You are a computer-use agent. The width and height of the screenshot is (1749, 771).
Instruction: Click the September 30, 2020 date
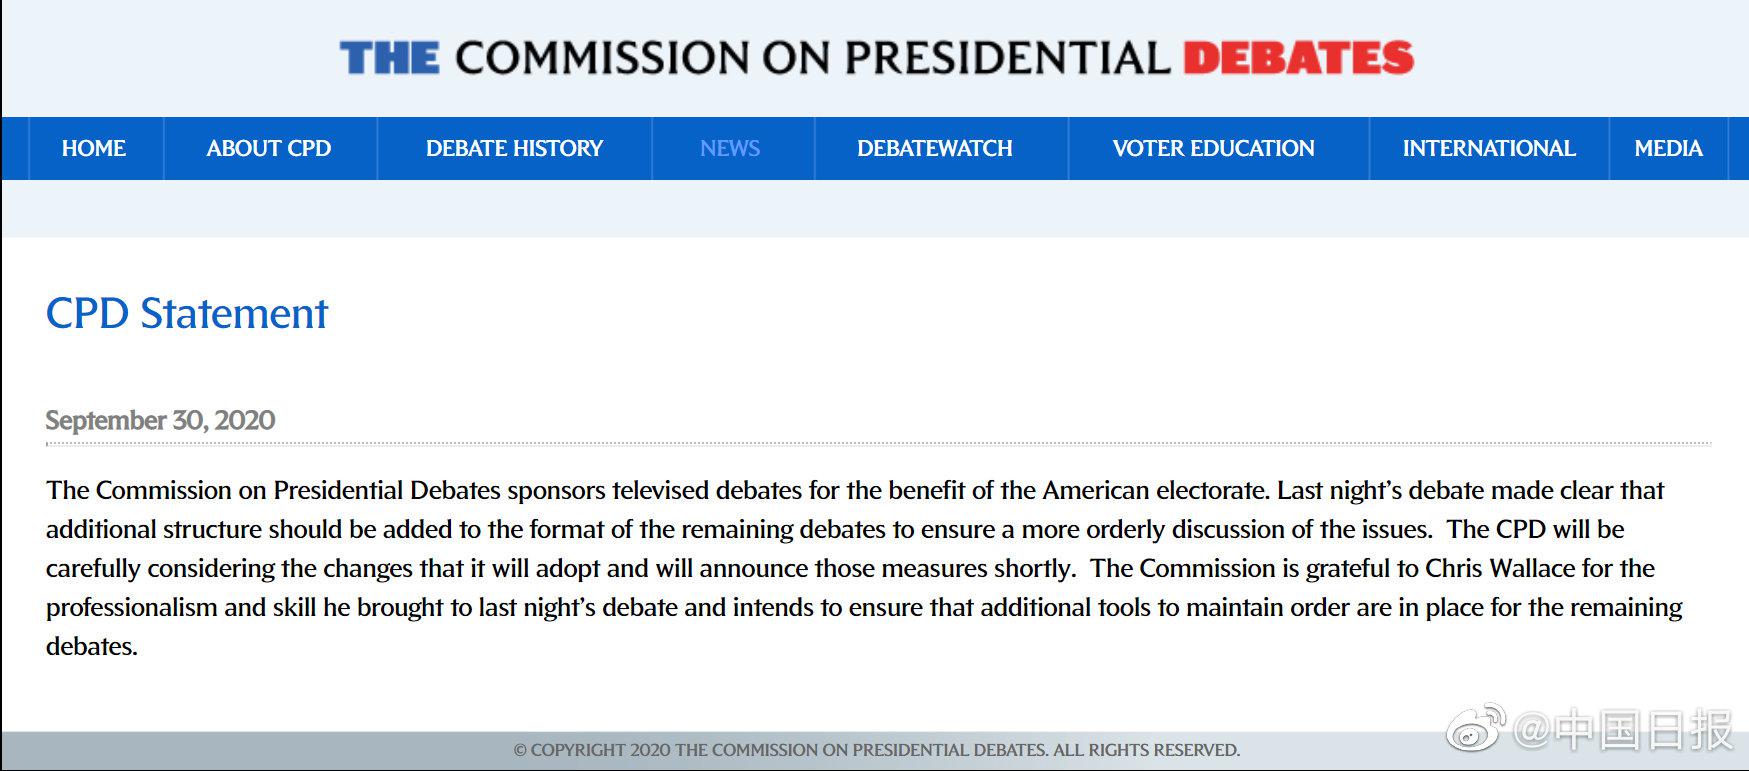point(160,420)
